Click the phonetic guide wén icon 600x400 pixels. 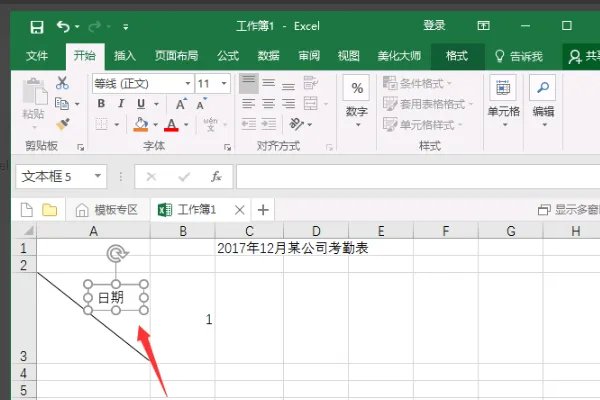[x=210, y=124]
